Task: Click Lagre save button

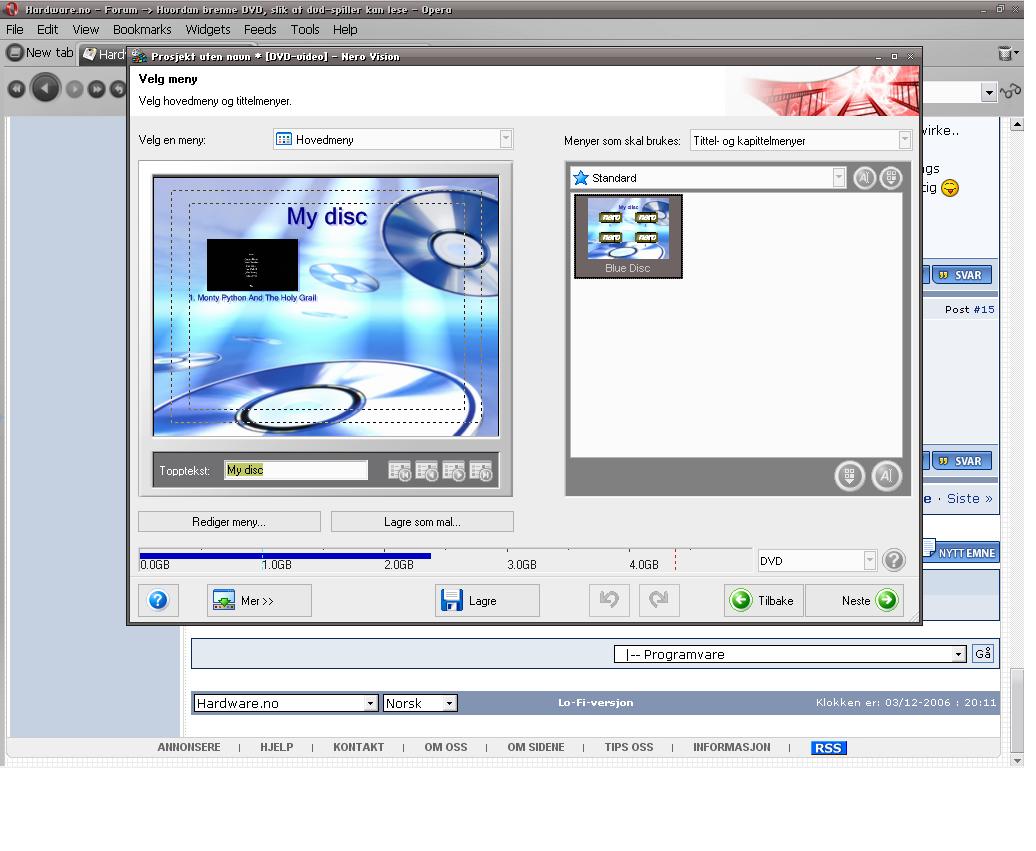Action: click(x=487, y=601)
